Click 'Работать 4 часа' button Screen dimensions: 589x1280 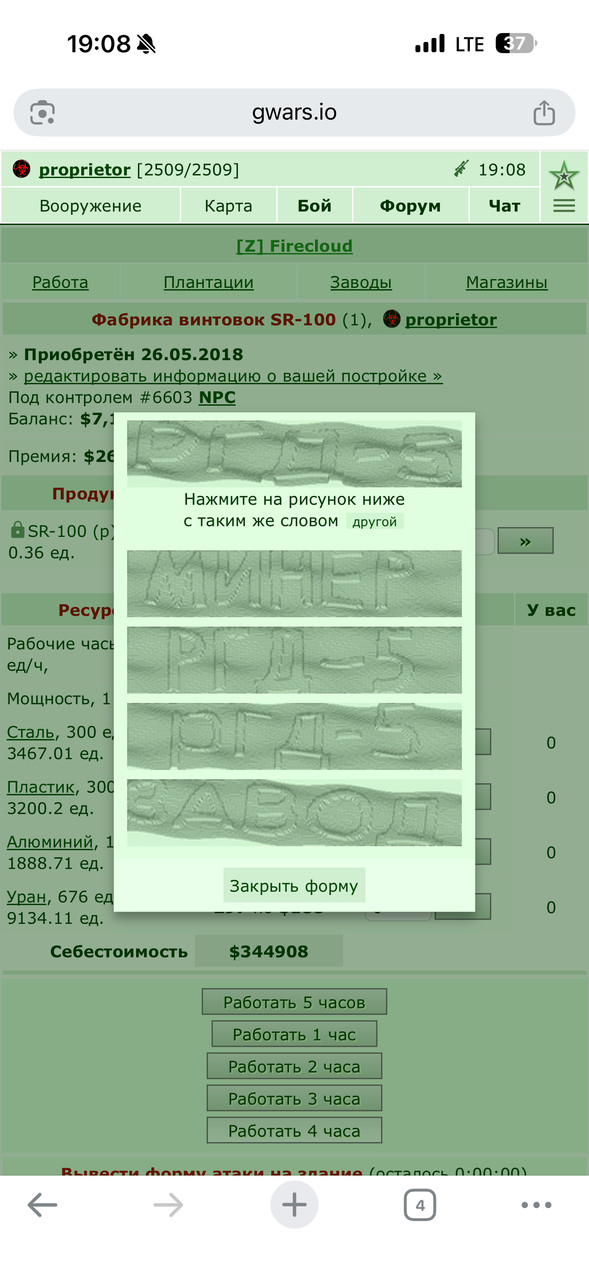tap(294, 1131)
